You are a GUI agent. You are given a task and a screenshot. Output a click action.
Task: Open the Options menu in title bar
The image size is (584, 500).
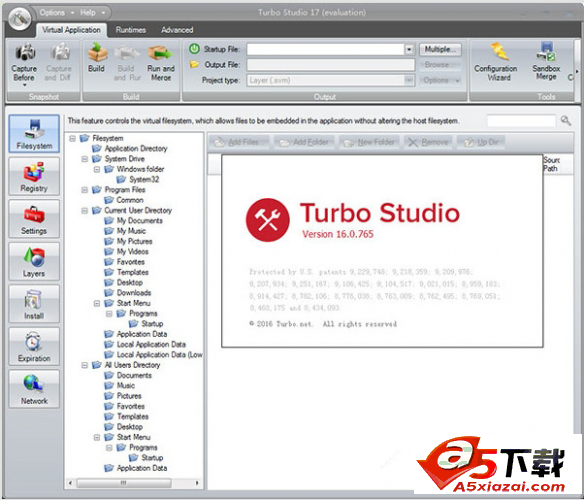(56, 13)
